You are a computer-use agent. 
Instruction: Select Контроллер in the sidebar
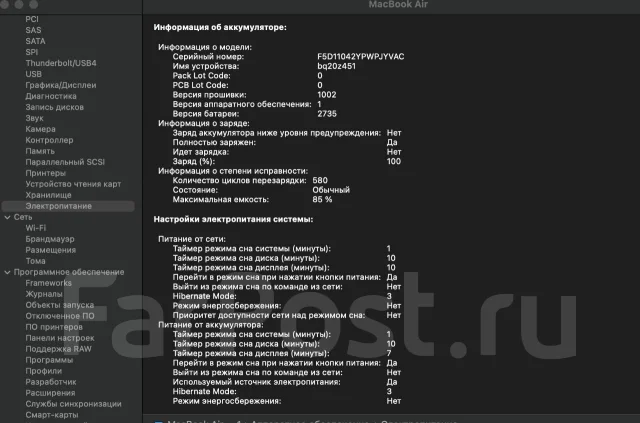[x=49, y=140]
